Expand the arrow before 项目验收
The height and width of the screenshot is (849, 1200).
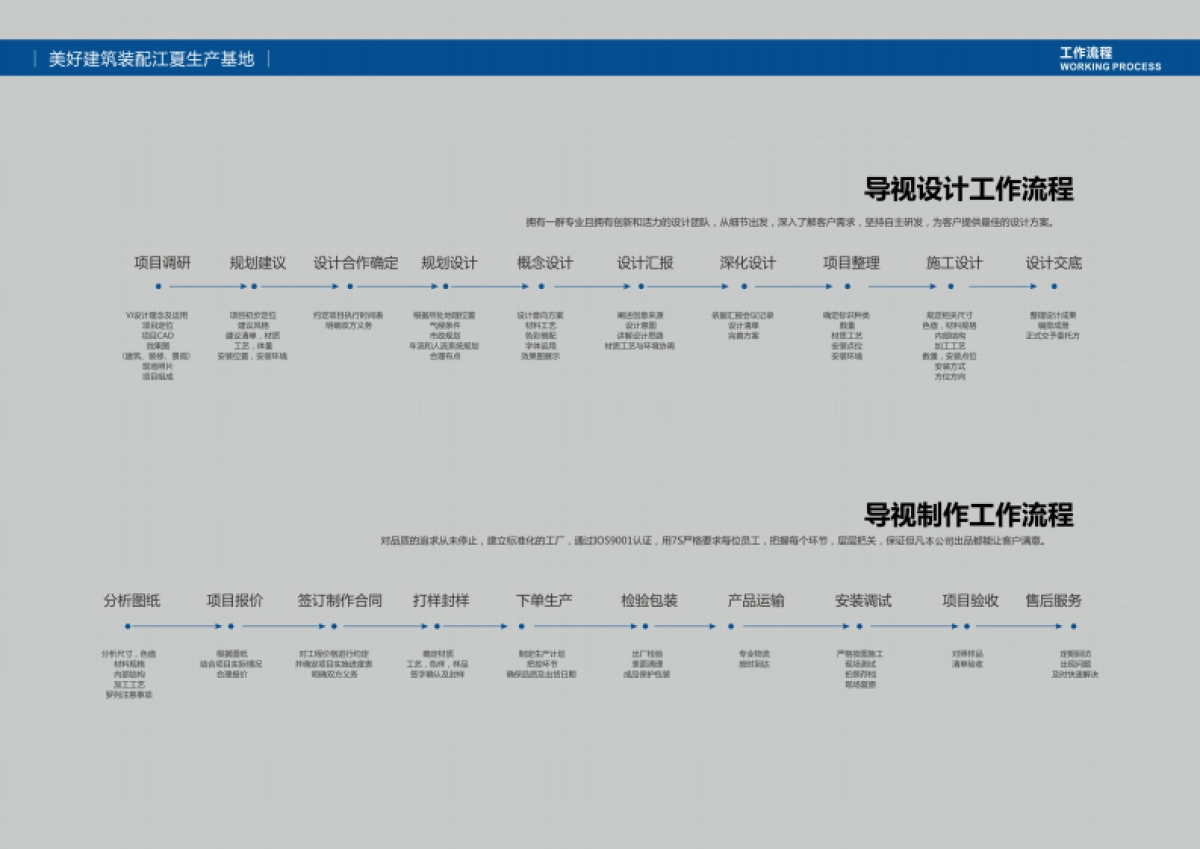pyautogui.click(x=915, y=625)
